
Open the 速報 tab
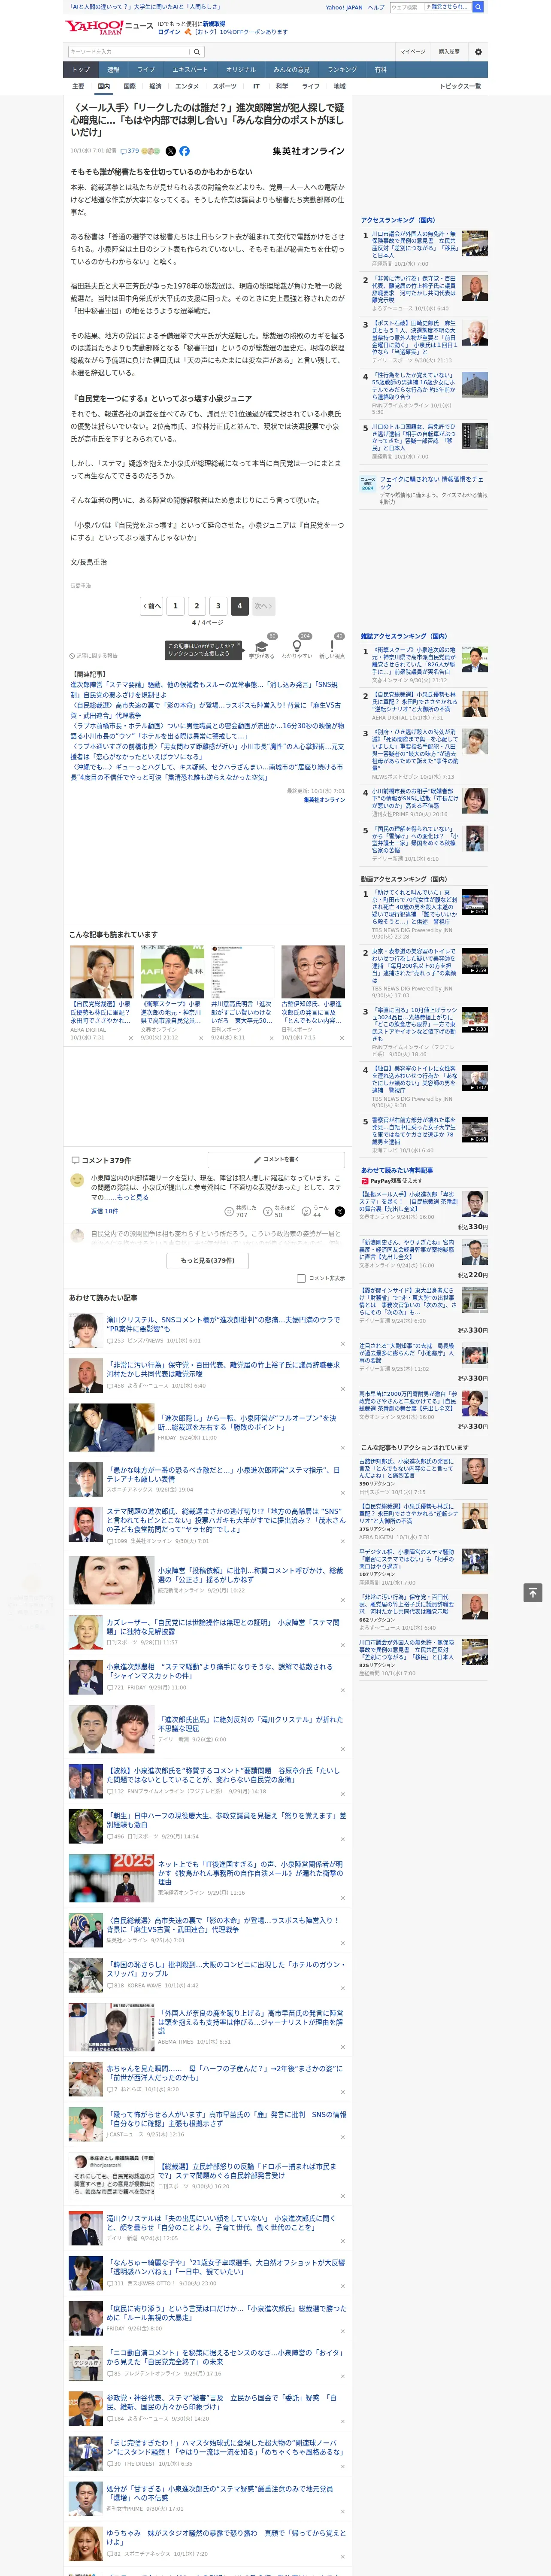click(113, 70)
